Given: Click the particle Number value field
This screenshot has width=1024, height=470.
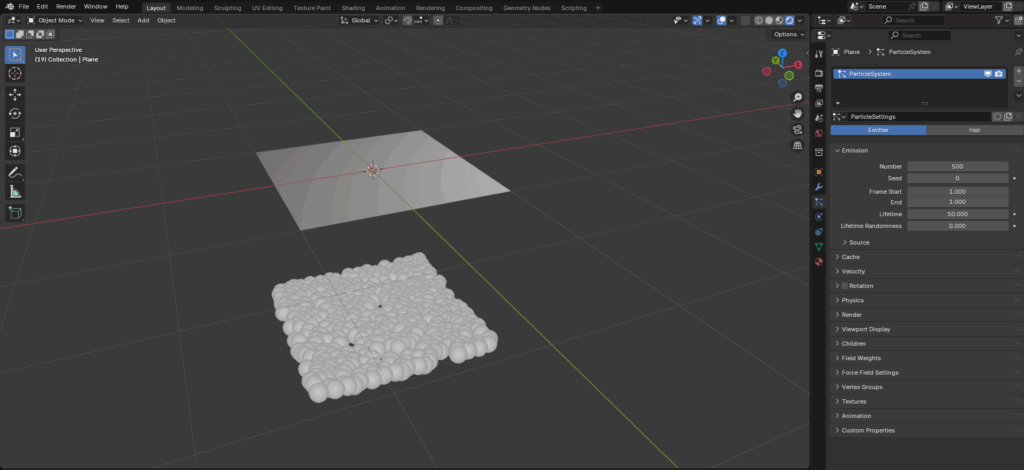Looking at the screenshot, I should [957, 166].
